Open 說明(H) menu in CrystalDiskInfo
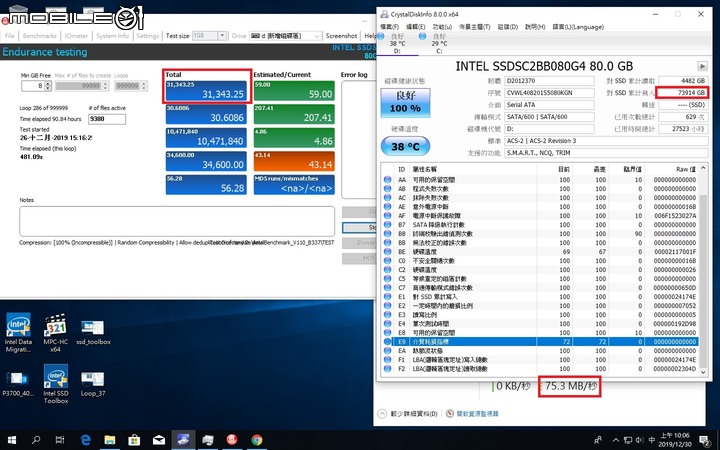The height and width of the screenshot is (450, 720). pos(535,27)
